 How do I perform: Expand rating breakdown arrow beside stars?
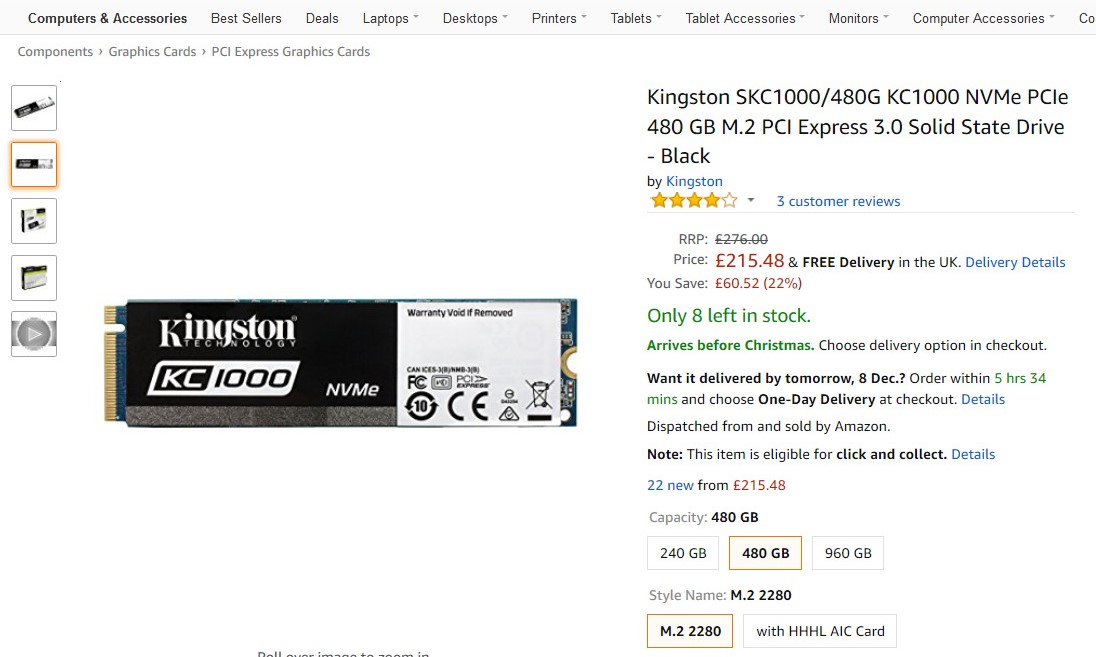click(x=751, y=201)
